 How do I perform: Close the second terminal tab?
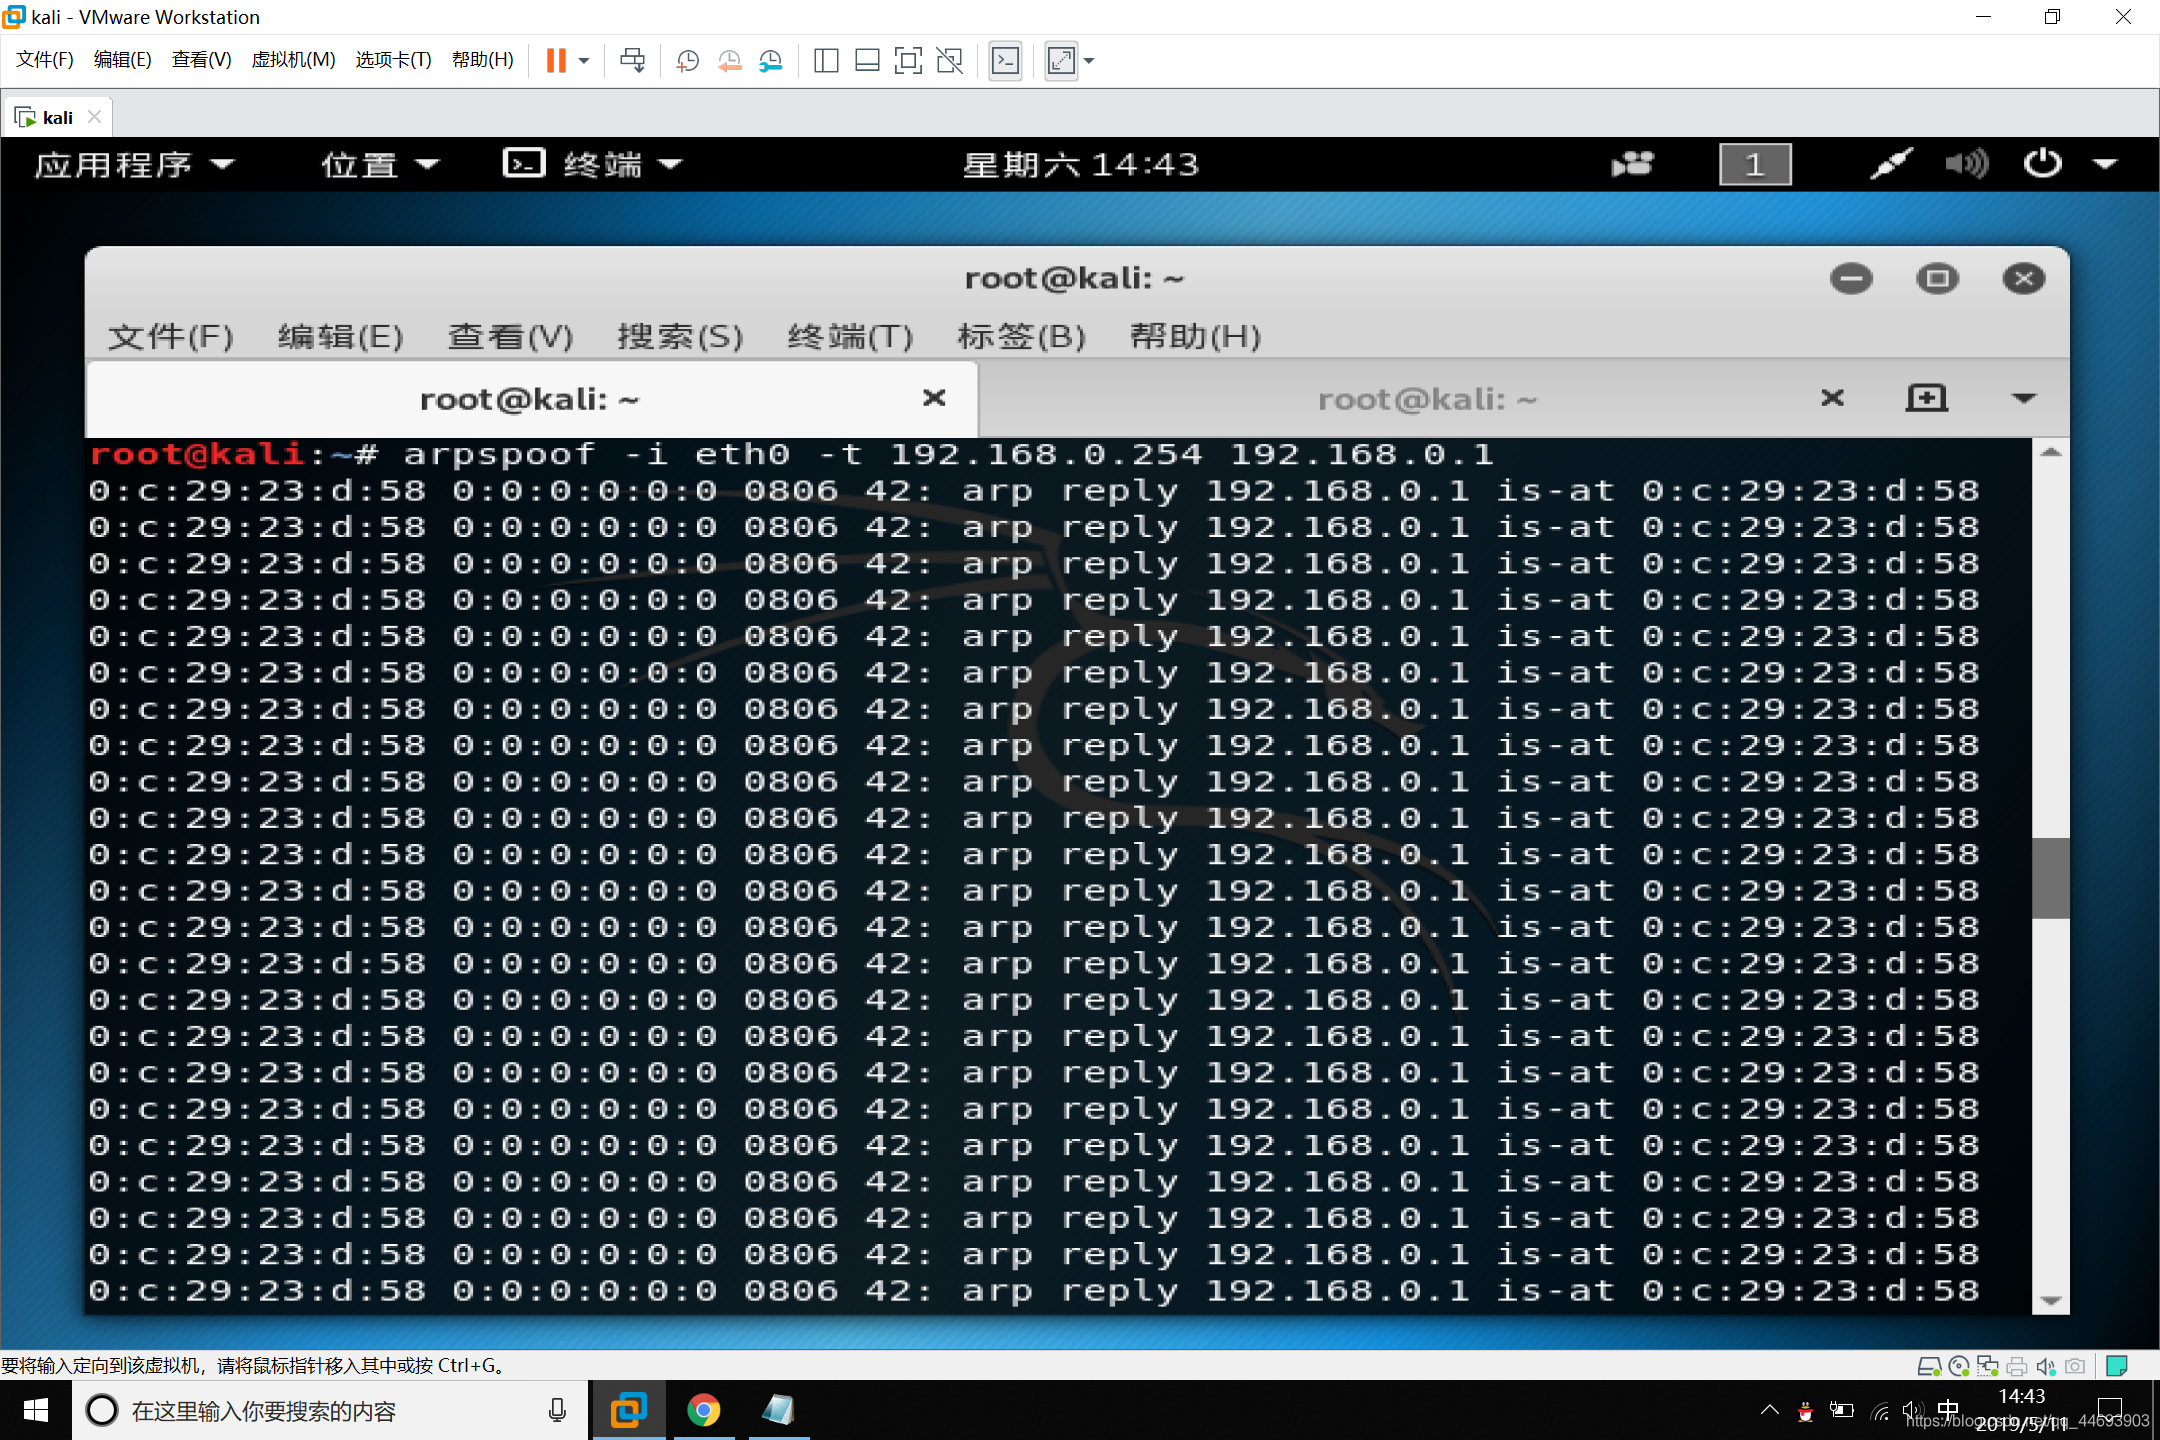(x=1832, y=398)
